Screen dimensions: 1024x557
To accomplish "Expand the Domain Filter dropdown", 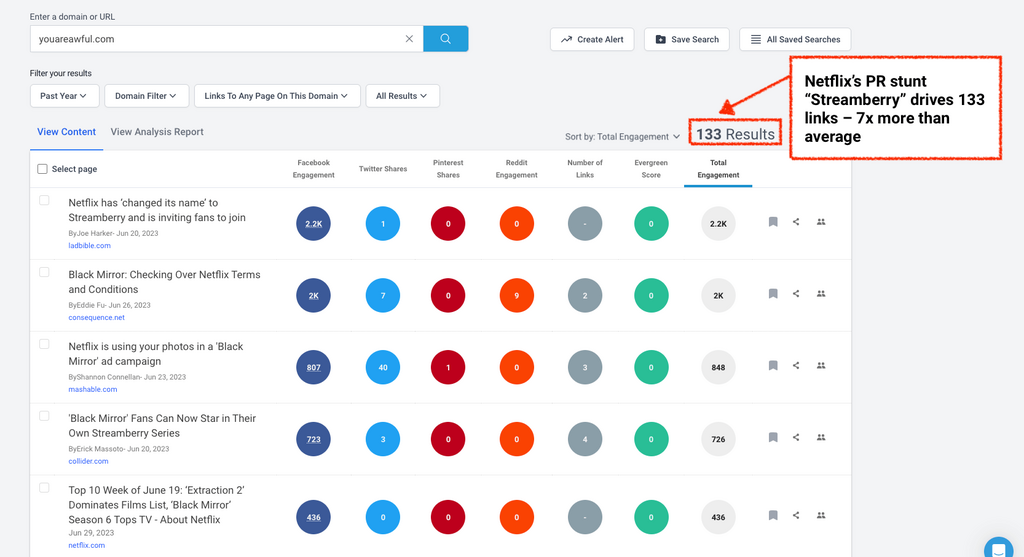I will pyautogui.click(x=146, y=96).
